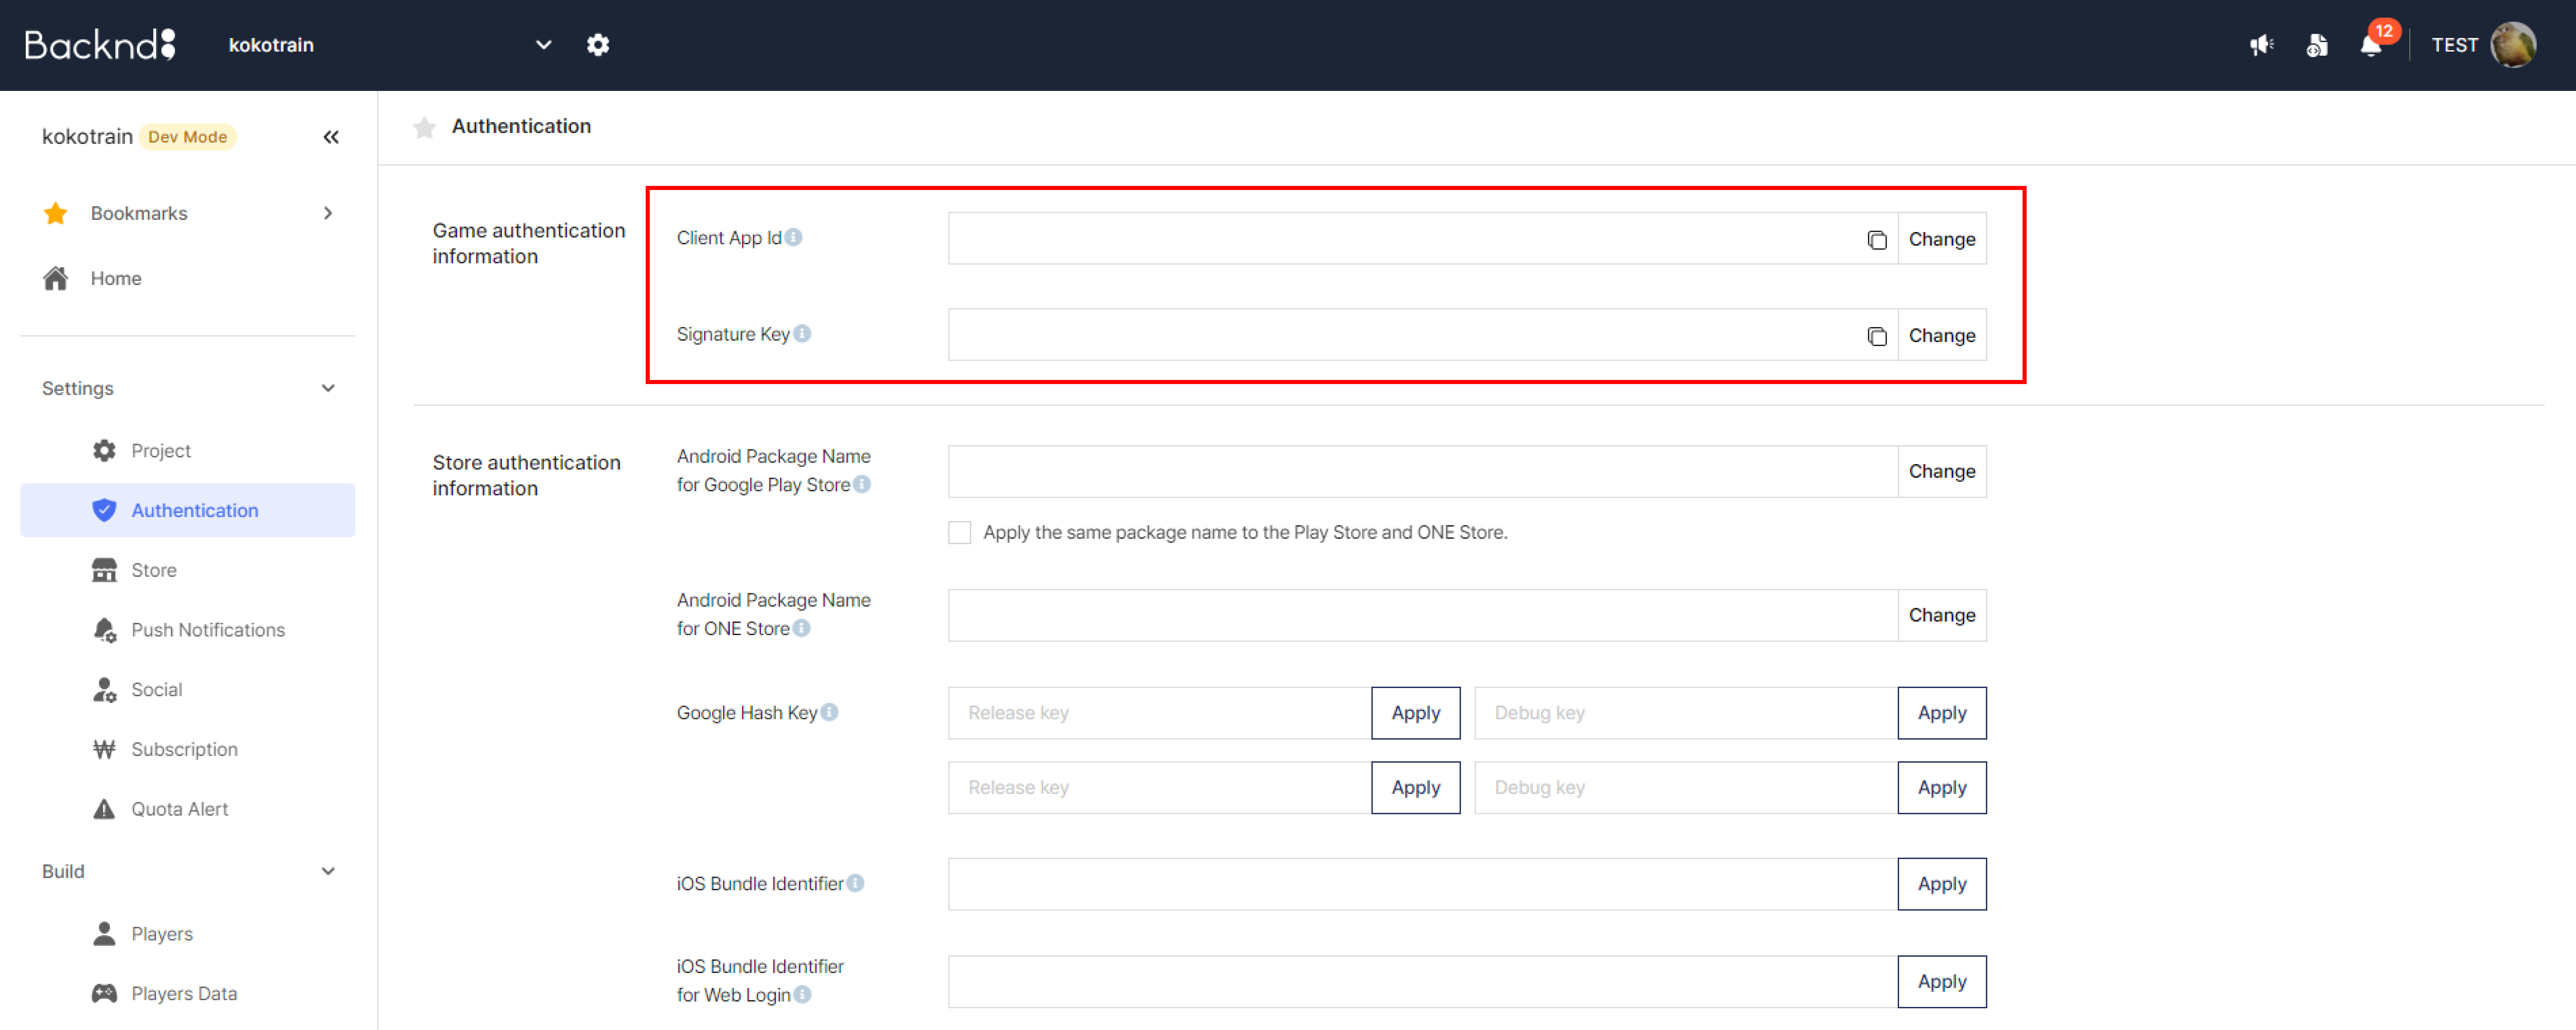Expand the Bookmarks section arrow
Screen dimensions: 2576x1030
(x=328, y=213)
